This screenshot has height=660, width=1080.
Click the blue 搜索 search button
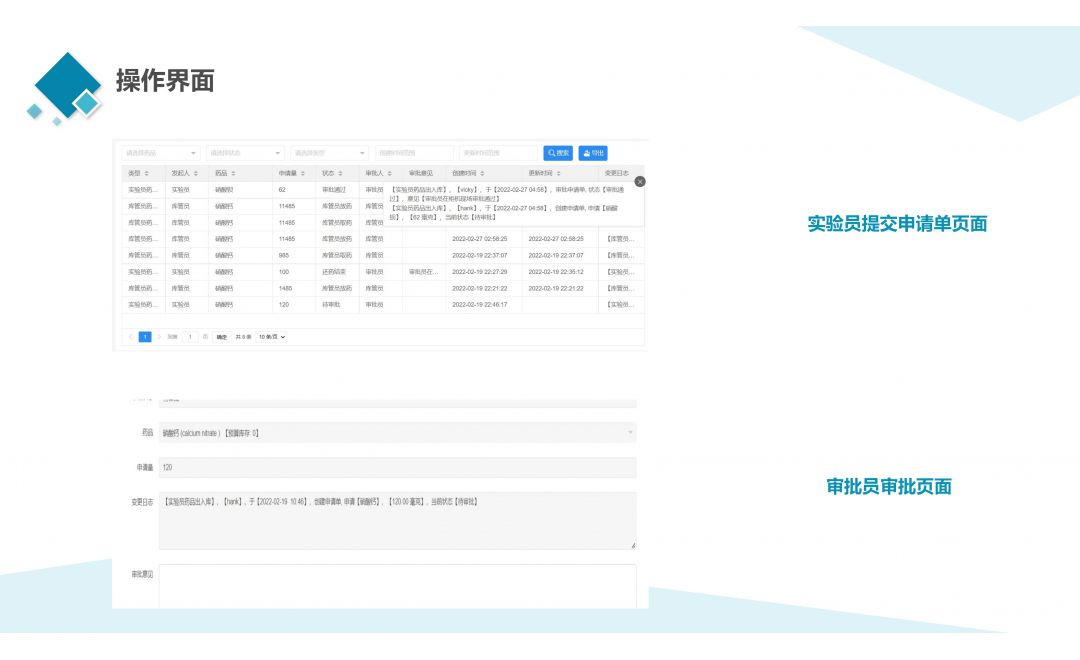coord(558,153)
